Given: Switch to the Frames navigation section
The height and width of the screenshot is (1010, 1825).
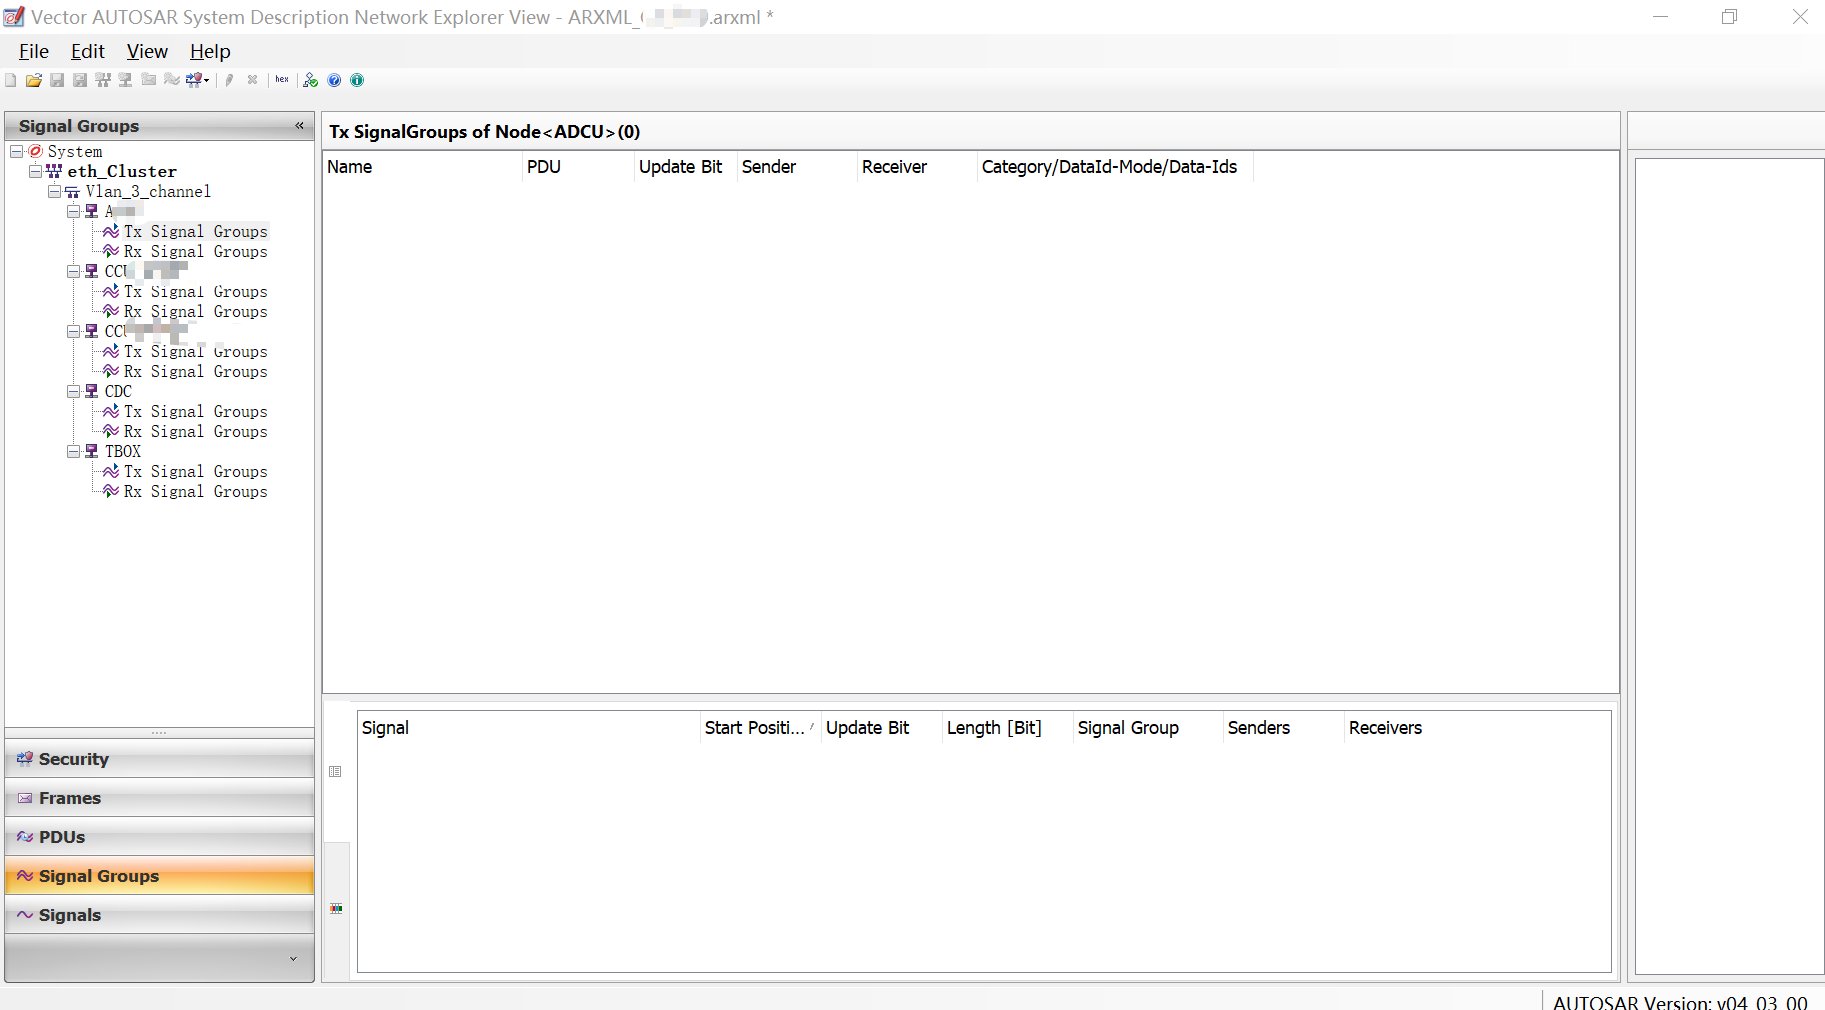Looking at the screenshot, I should 159,798.
